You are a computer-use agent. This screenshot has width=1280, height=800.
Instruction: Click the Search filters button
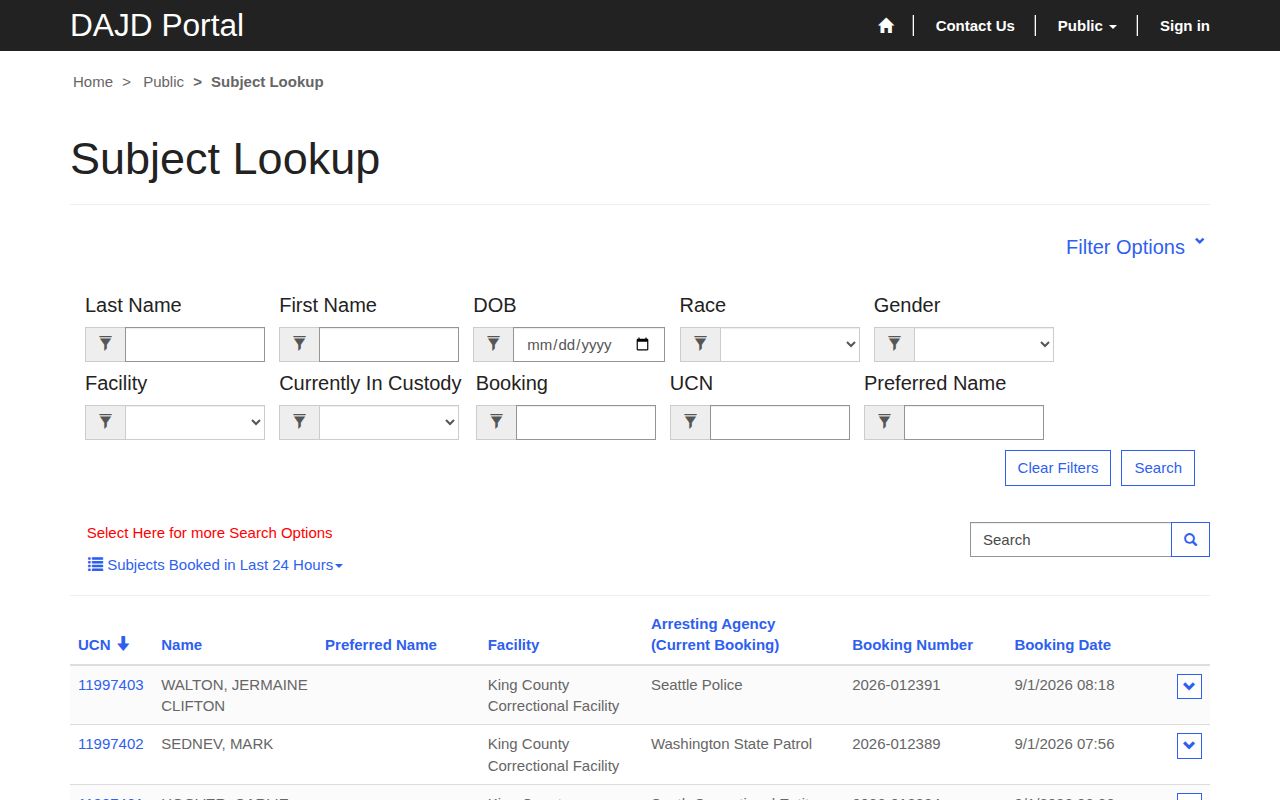click(1158, 468)
